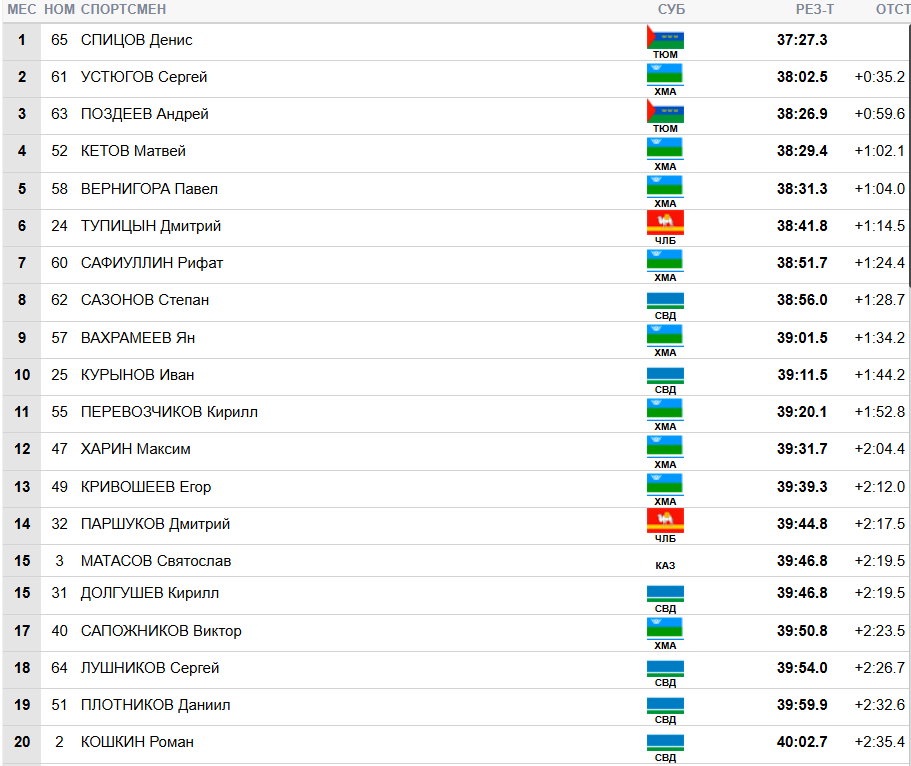Click place number 17 cell
The height and width of the screenshot is (766, 911).
(22, 631)
